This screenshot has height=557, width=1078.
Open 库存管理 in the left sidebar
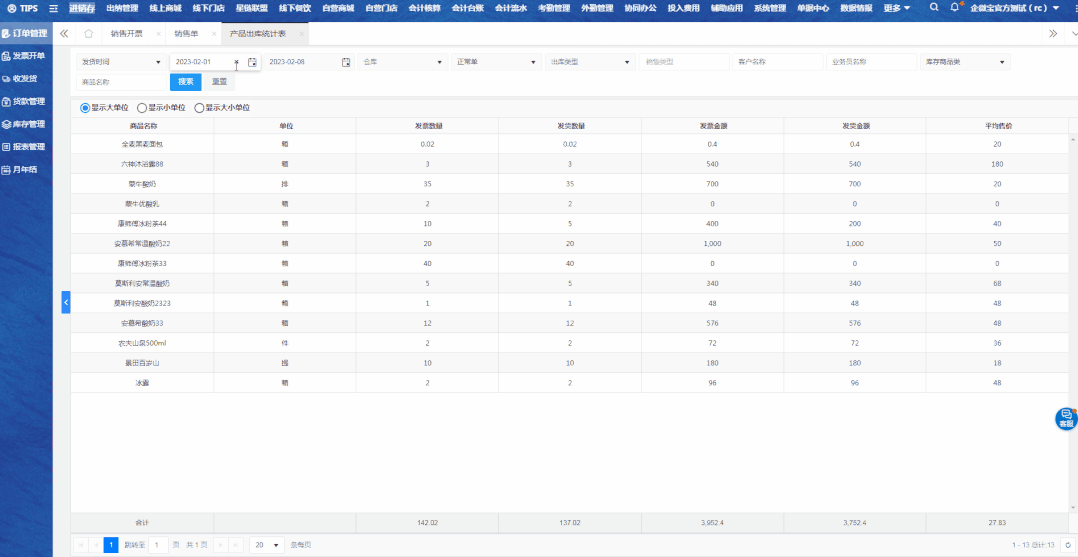(27, 124)
